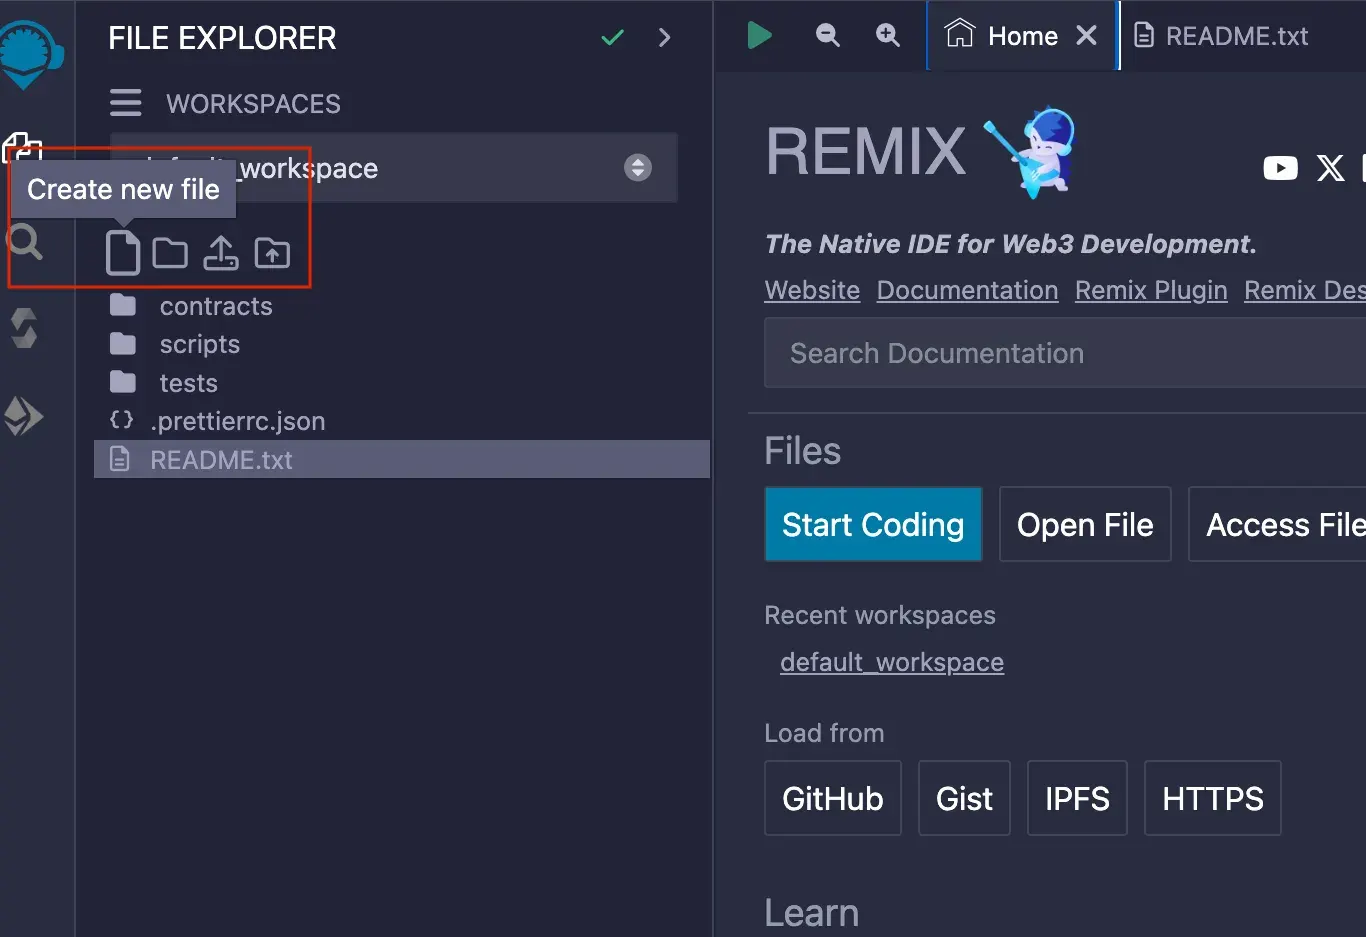Click the Open File button

pos(1085,524)
